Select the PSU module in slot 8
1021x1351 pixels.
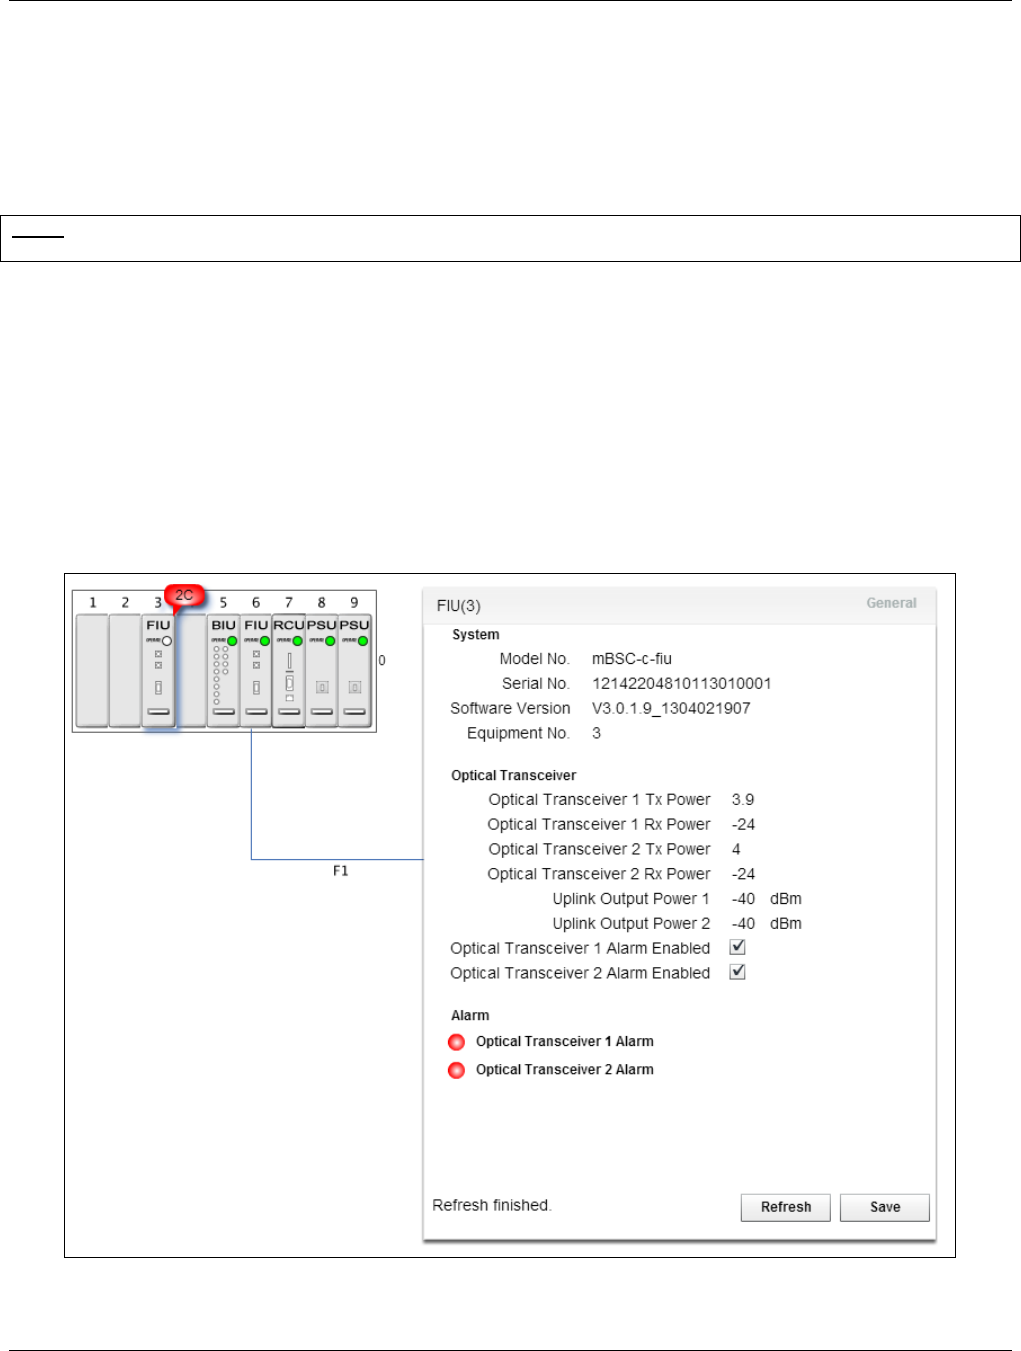[x=321, y=671]
